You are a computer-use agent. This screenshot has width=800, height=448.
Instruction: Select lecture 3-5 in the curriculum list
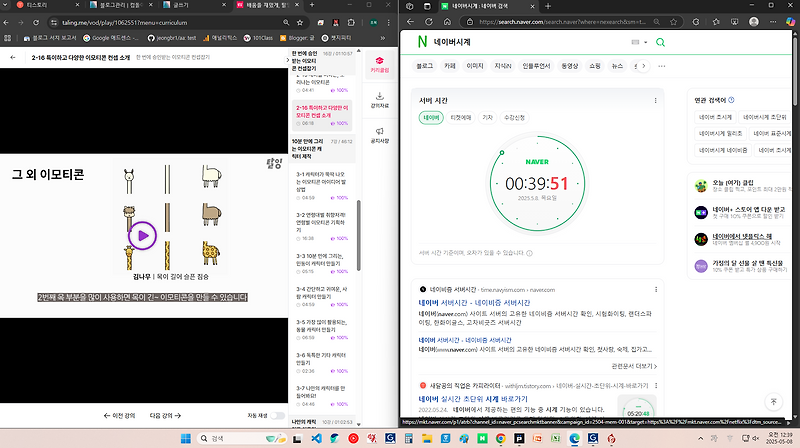(321, 330)
